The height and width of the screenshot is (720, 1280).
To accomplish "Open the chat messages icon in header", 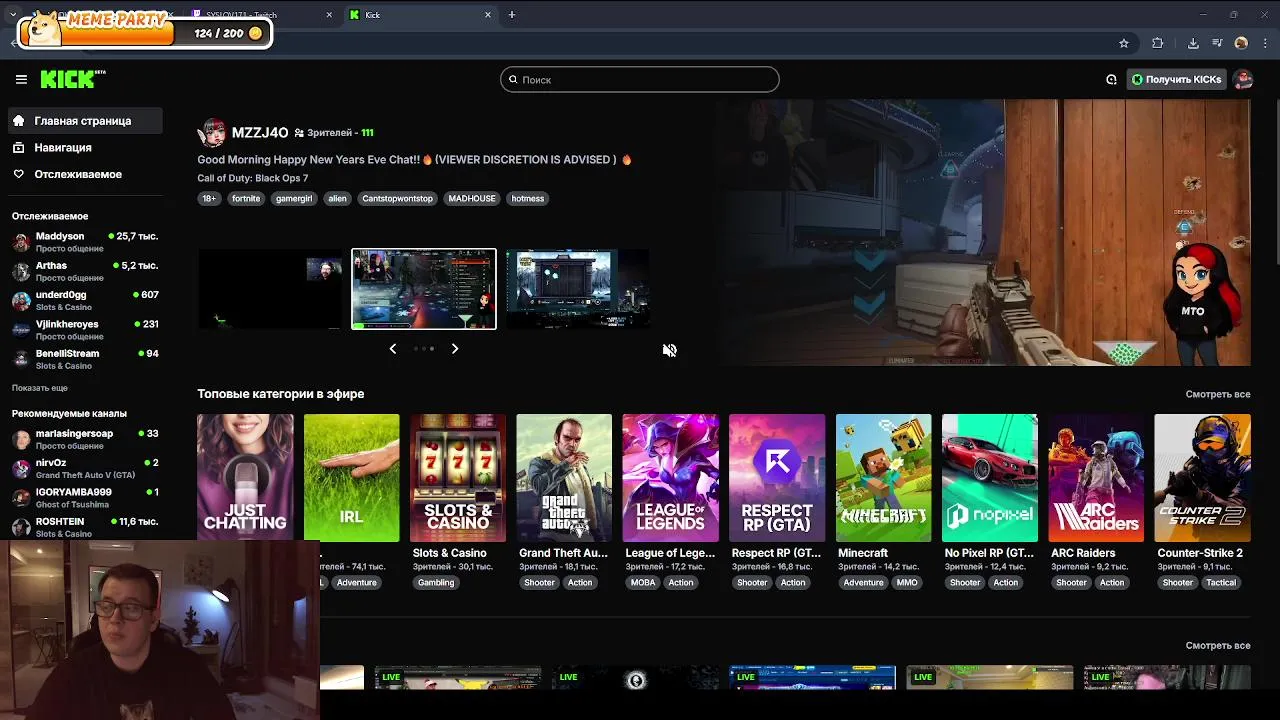I will pos(1111,79).
